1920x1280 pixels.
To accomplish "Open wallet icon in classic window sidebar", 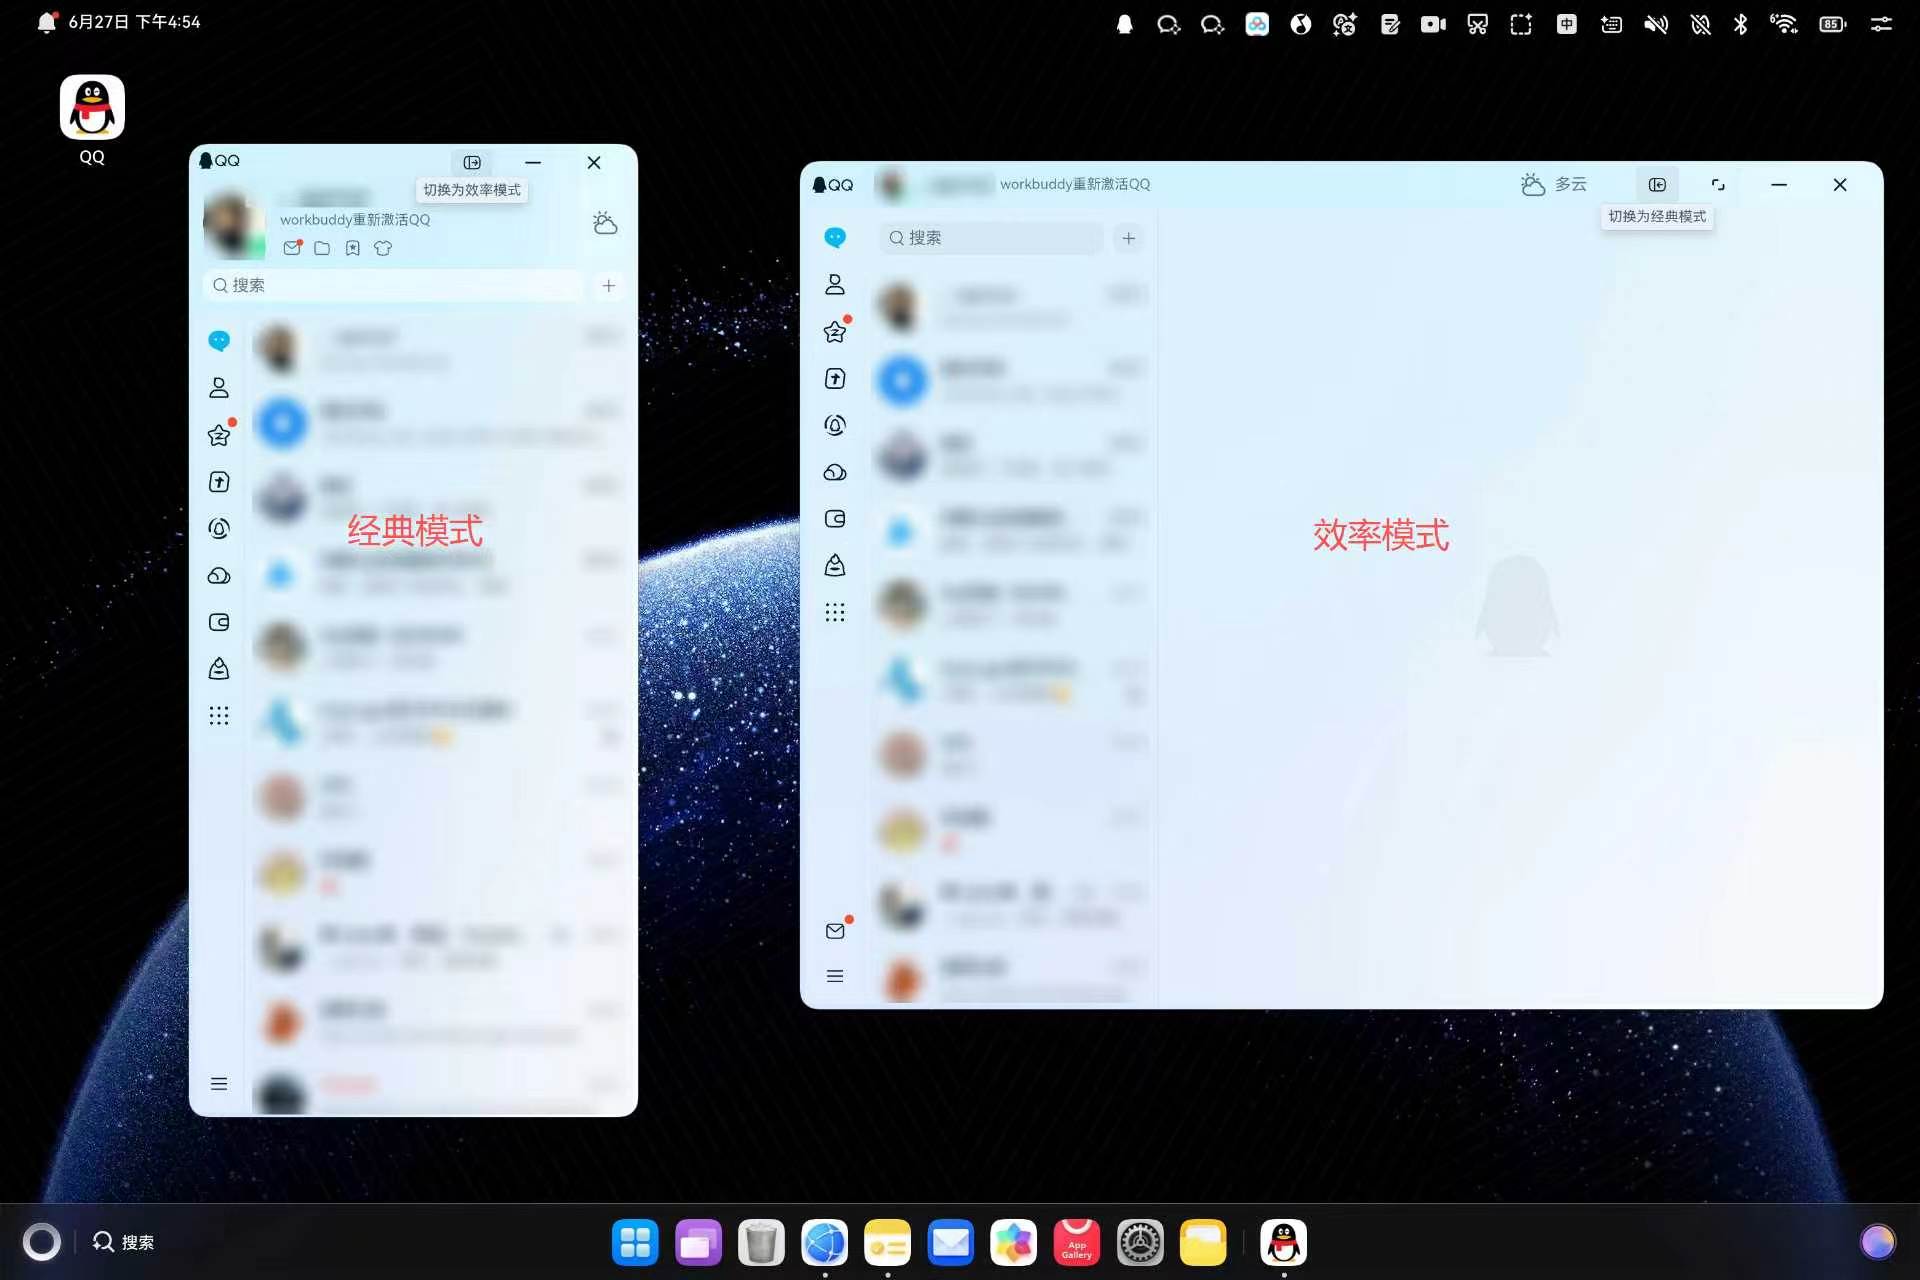I will 219,622.
